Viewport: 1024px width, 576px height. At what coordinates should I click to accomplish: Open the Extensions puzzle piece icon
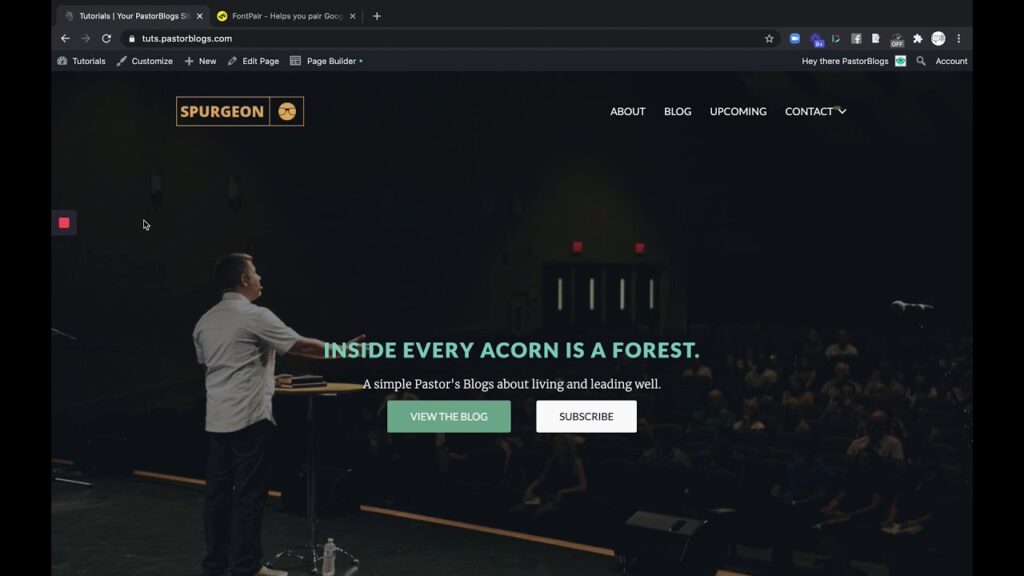918,39
